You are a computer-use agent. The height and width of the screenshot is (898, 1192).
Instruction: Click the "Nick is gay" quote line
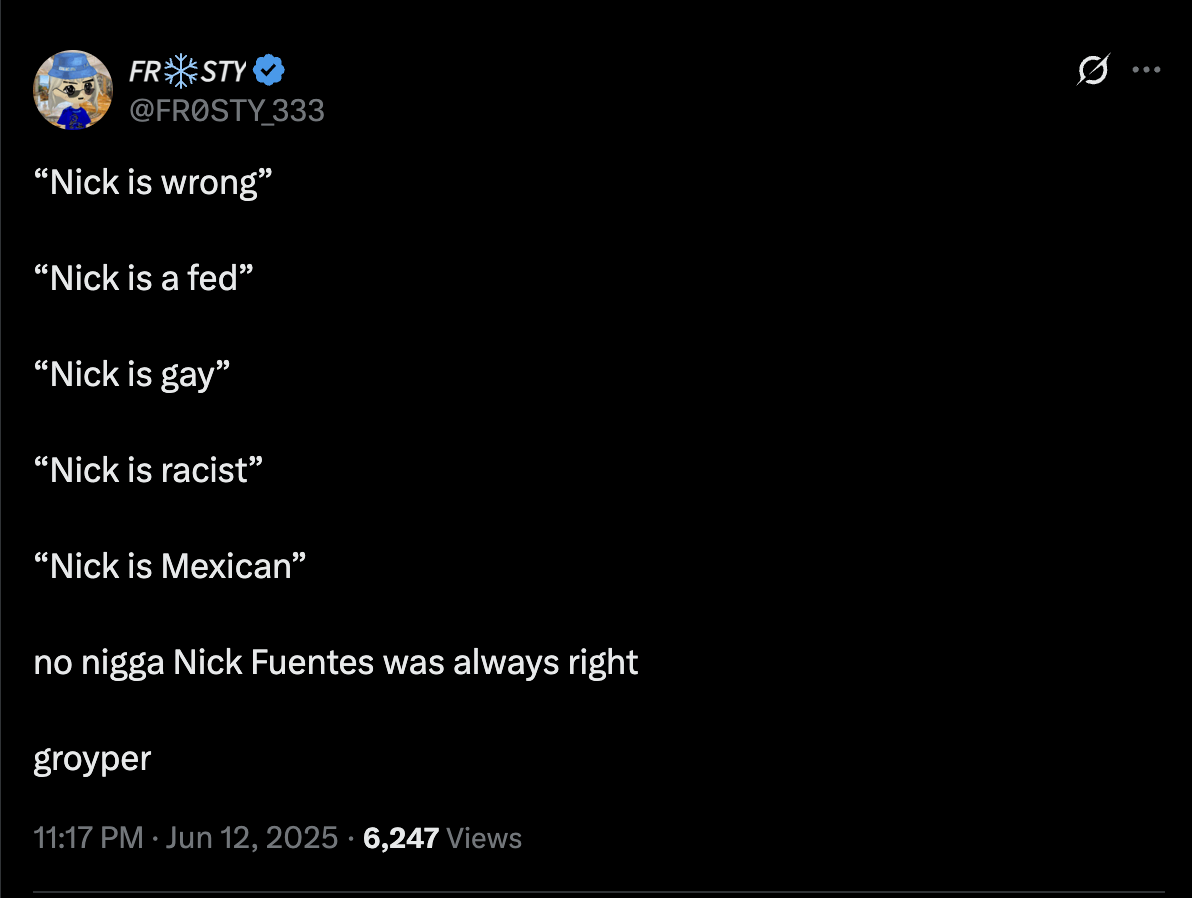(132, 375)
